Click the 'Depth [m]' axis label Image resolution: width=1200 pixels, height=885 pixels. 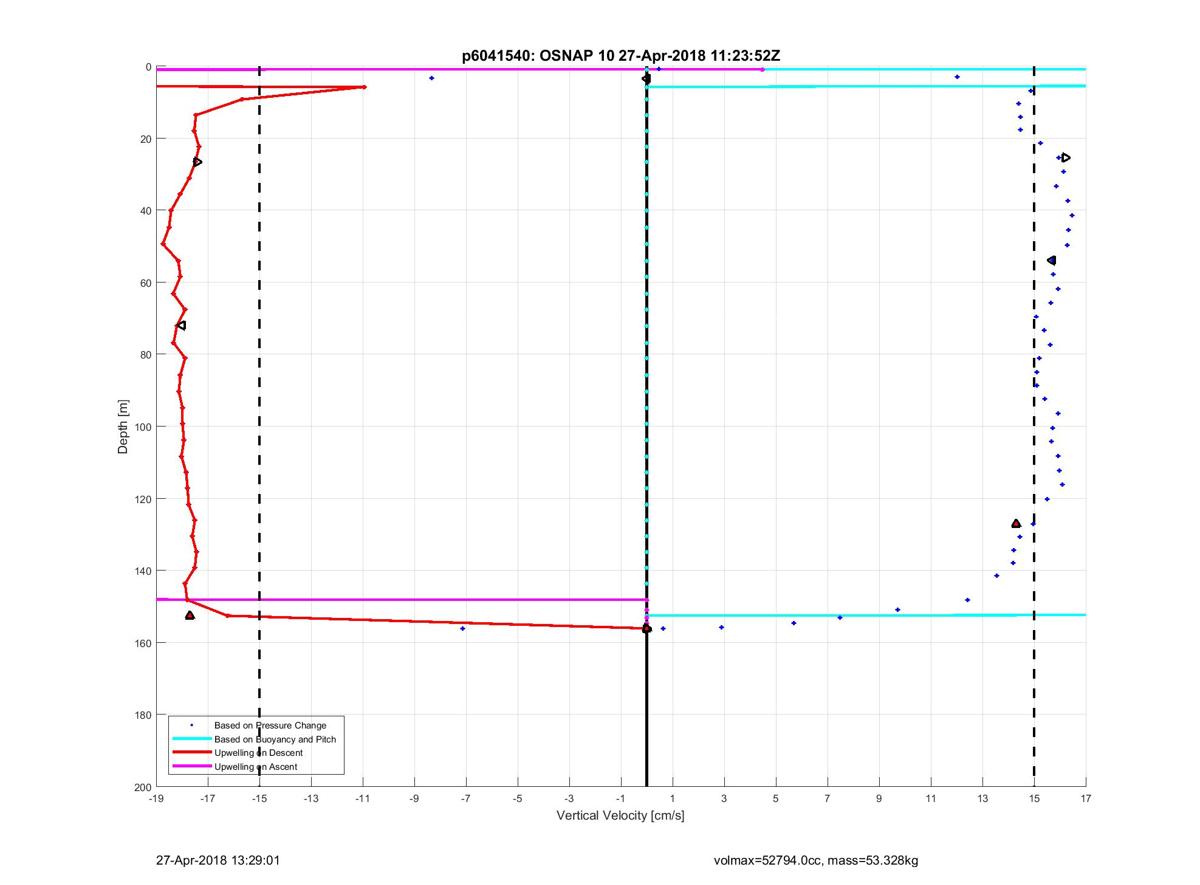(123, 426)
